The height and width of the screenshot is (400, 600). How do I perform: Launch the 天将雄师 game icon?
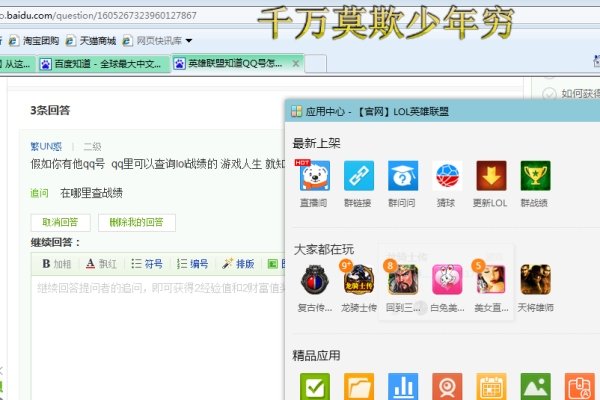pos(535,279)
